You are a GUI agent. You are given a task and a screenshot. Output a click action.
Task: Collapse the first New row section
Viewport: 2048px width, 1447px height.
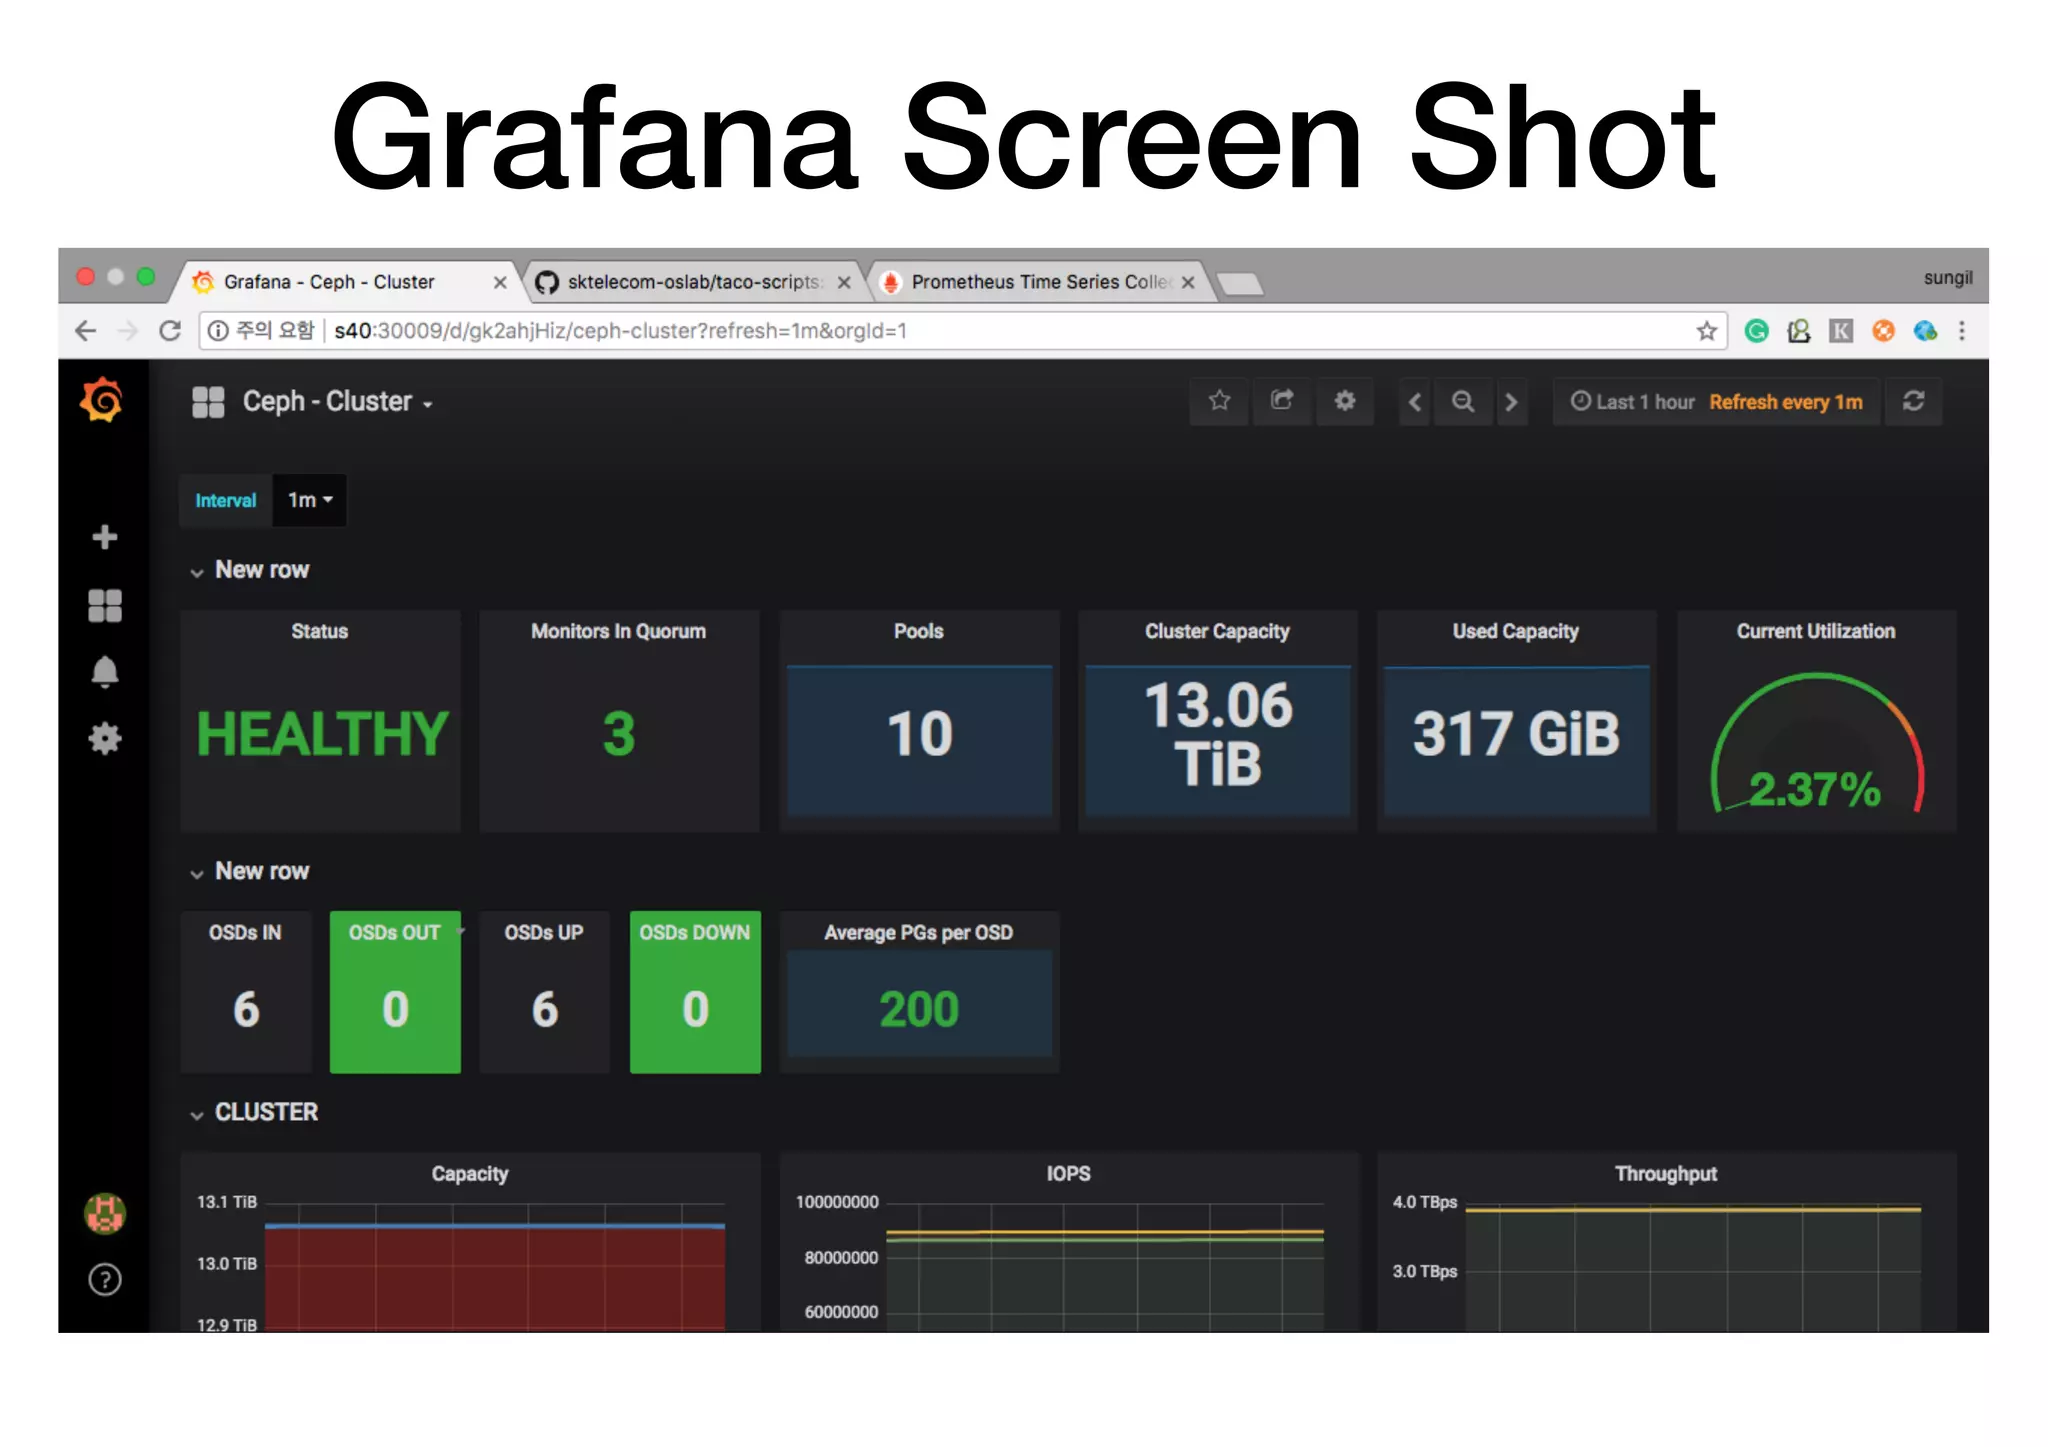(x=261, y=570)
